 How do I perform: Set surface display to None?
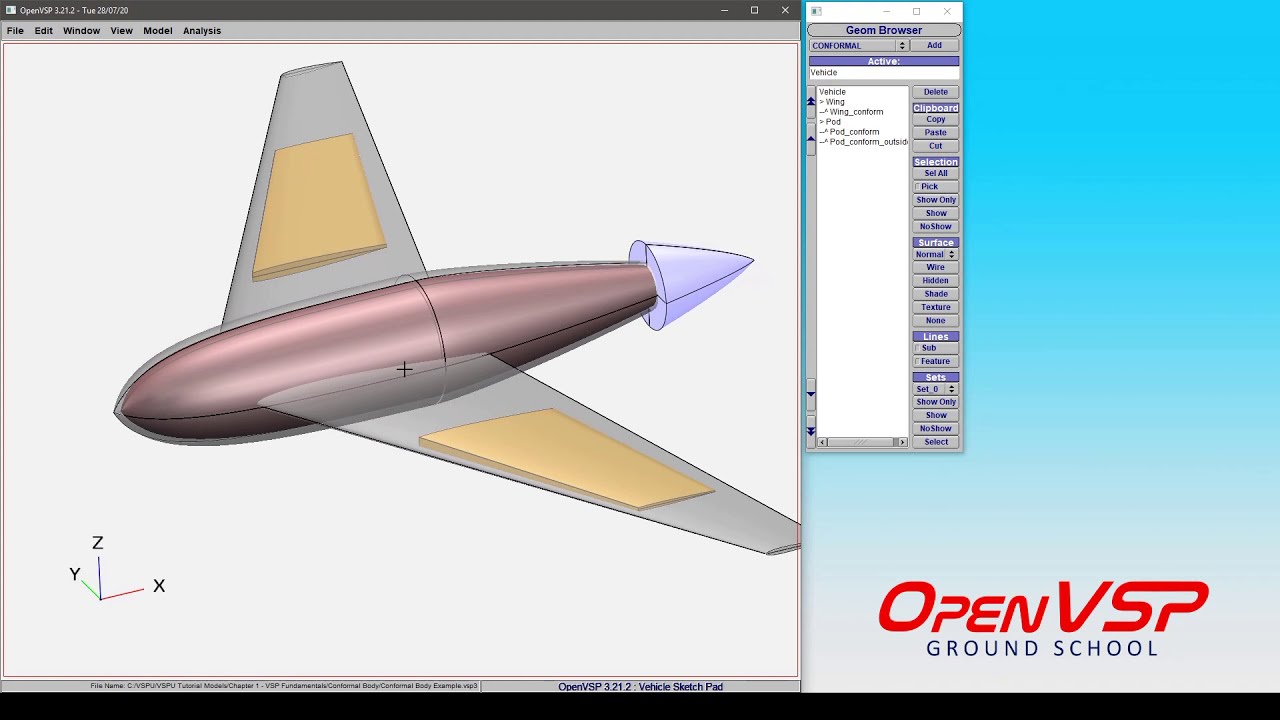[x=936, y=321]
